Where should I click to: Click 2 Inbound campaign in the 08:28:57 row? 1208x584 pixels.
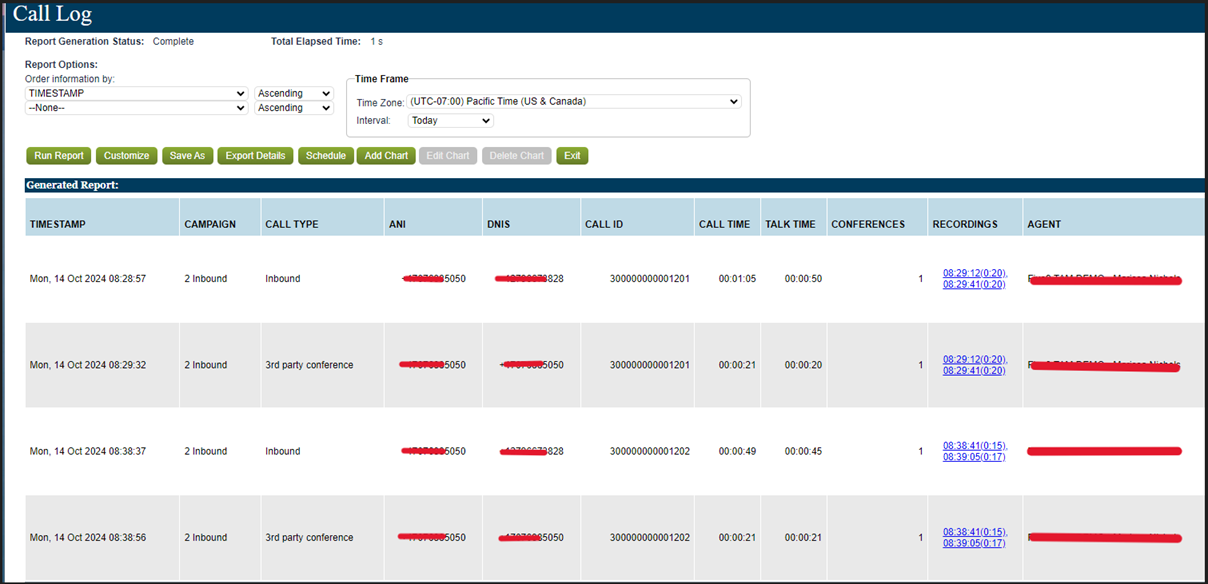206,279
